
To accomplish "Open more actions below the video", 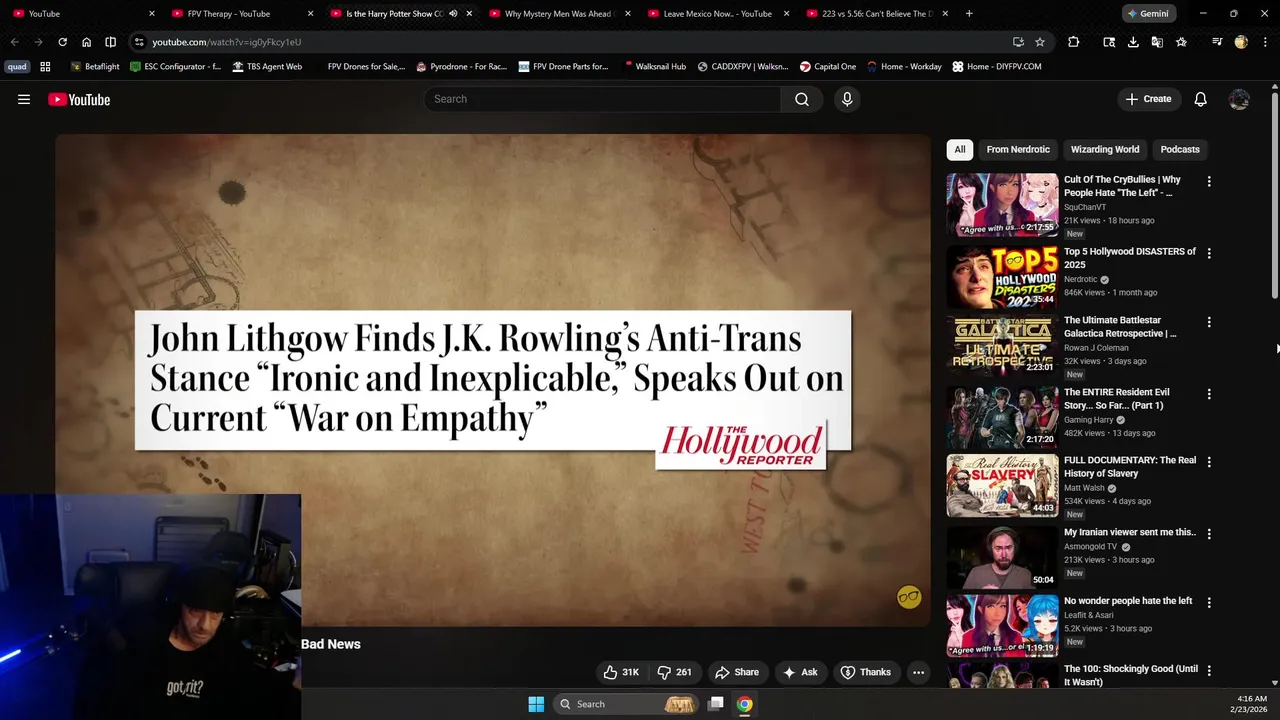I will tap(918, 672).
